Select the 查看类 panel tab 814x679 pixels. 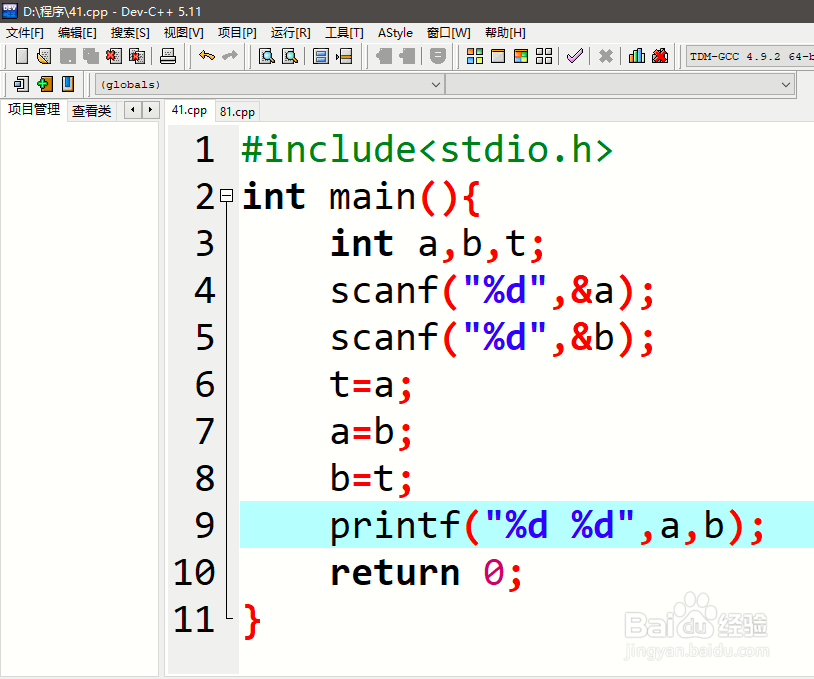(x=91, y=111)
